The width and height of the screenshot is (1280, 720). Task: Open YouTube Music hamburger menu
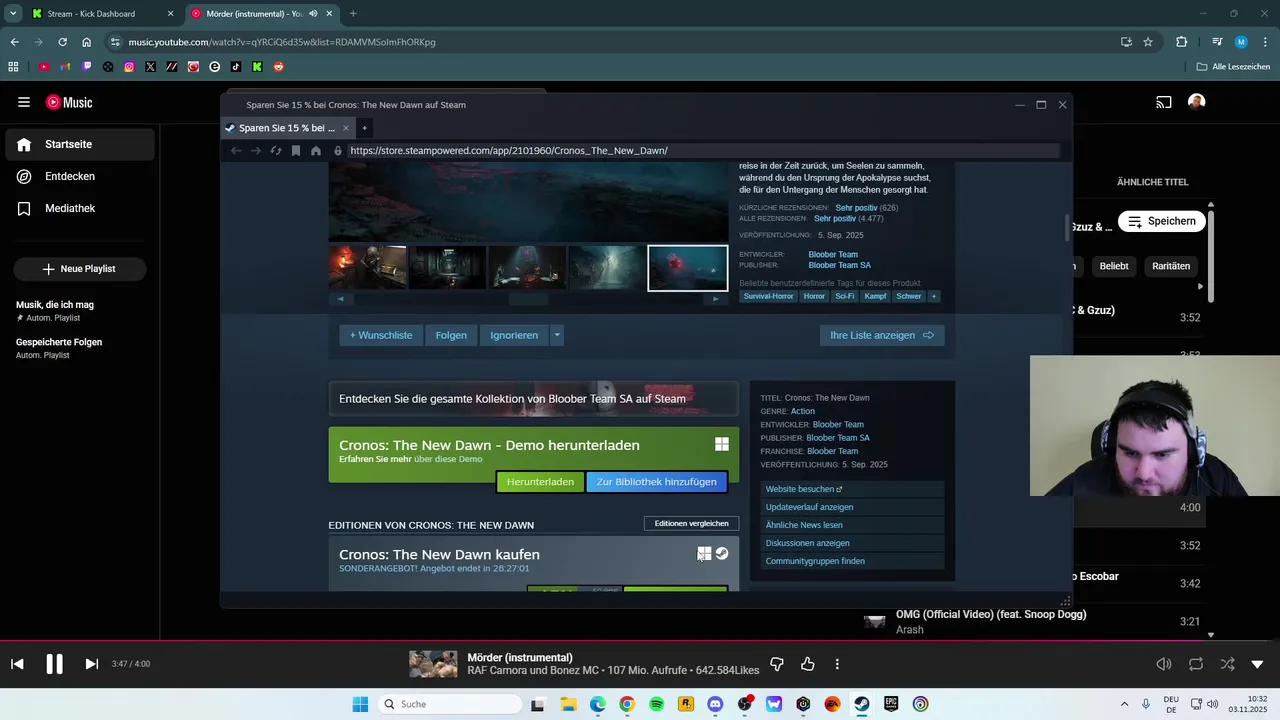click(24, 102)
